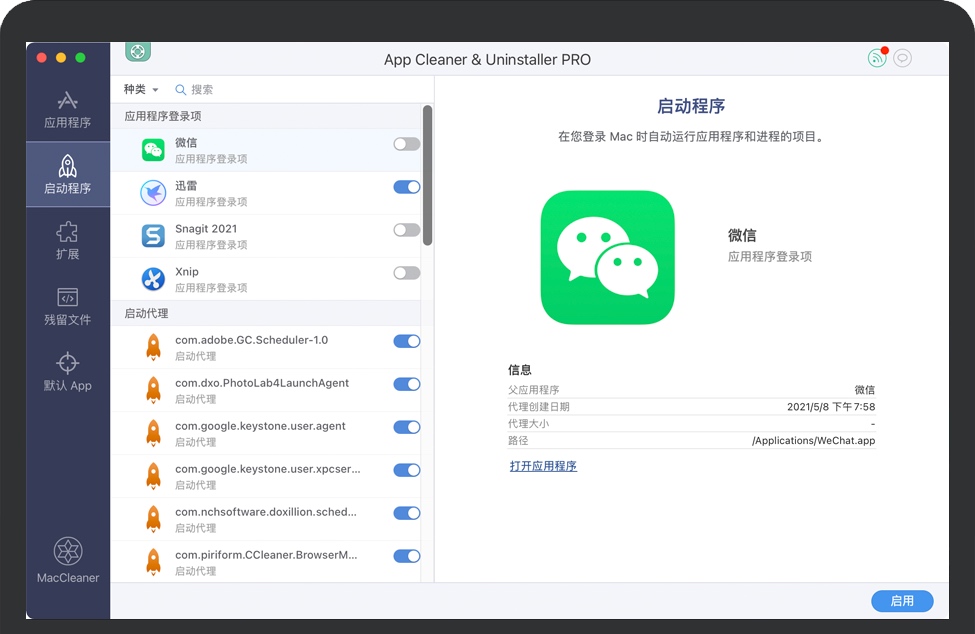Click the 迅雷 bird icon
This screenshot has width=975, height=634.
153,193
